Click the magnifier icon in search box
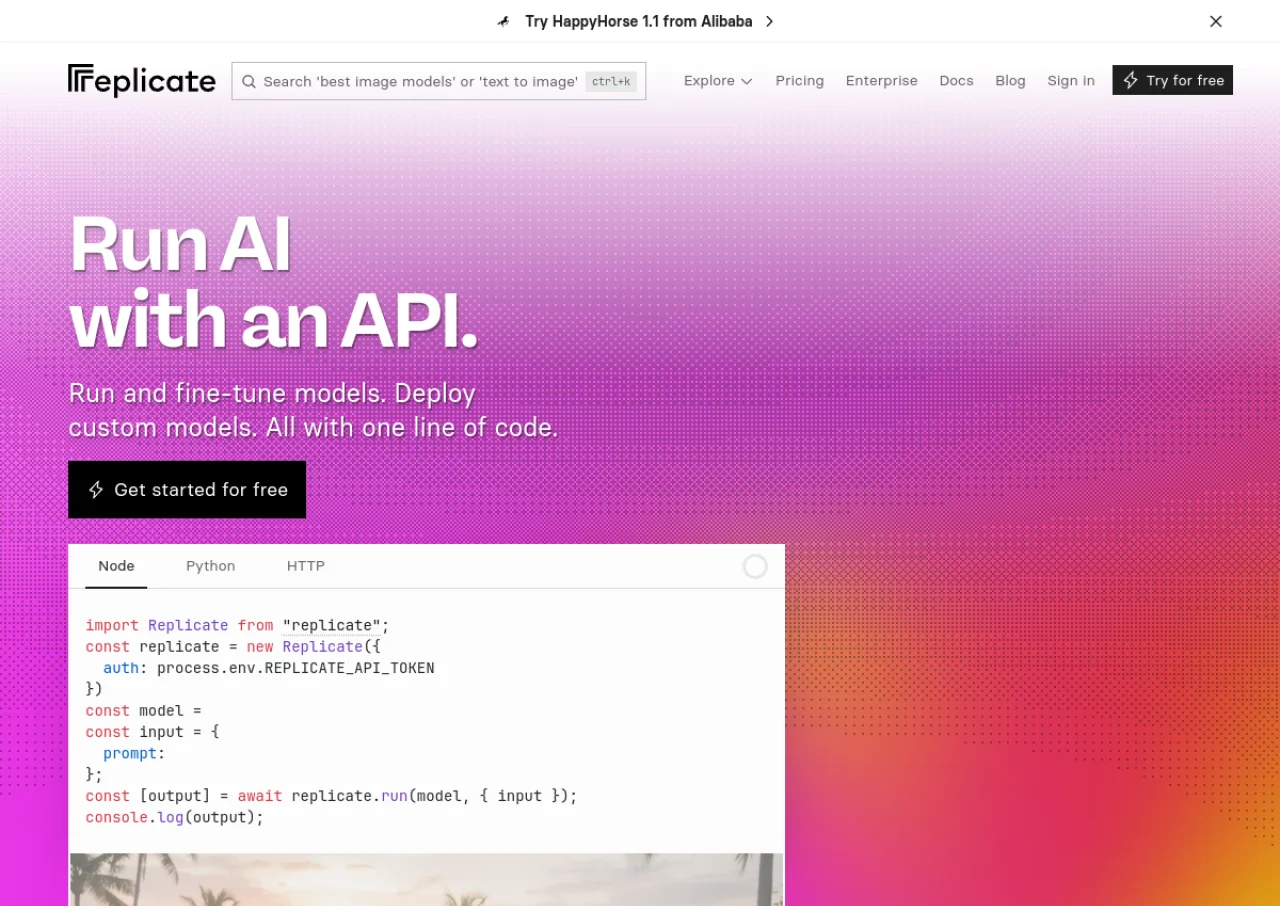The image size is (1280, 906). point(248,81)
